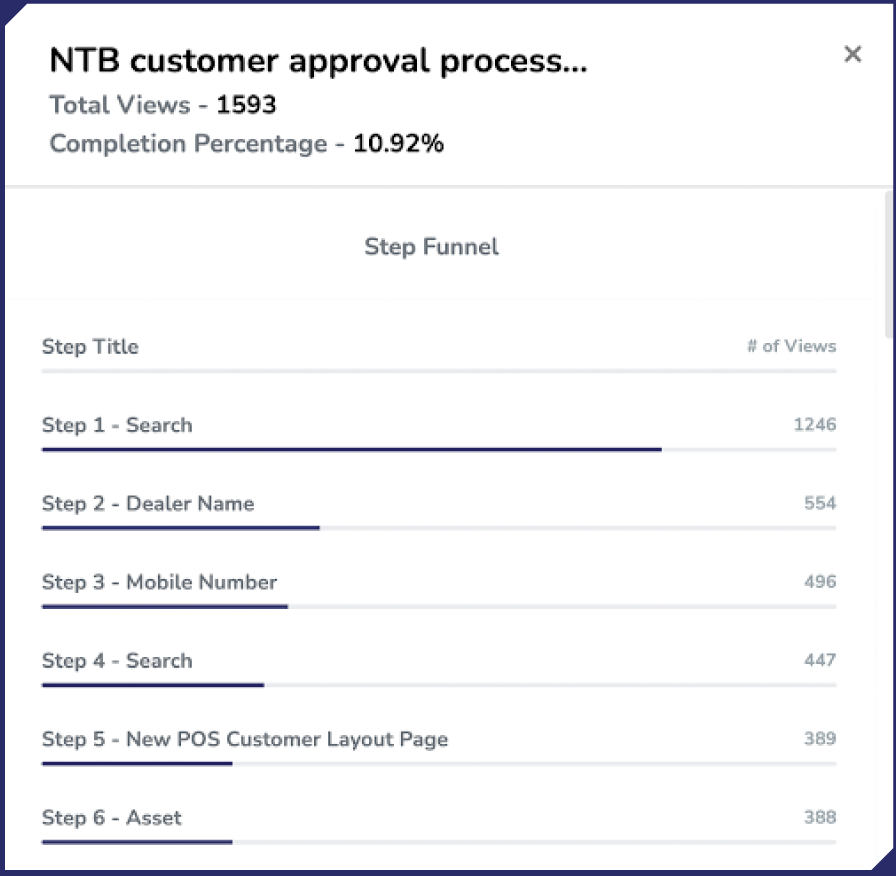
Task: Click the 'Step Title' column header
Action: pos(90,346)
